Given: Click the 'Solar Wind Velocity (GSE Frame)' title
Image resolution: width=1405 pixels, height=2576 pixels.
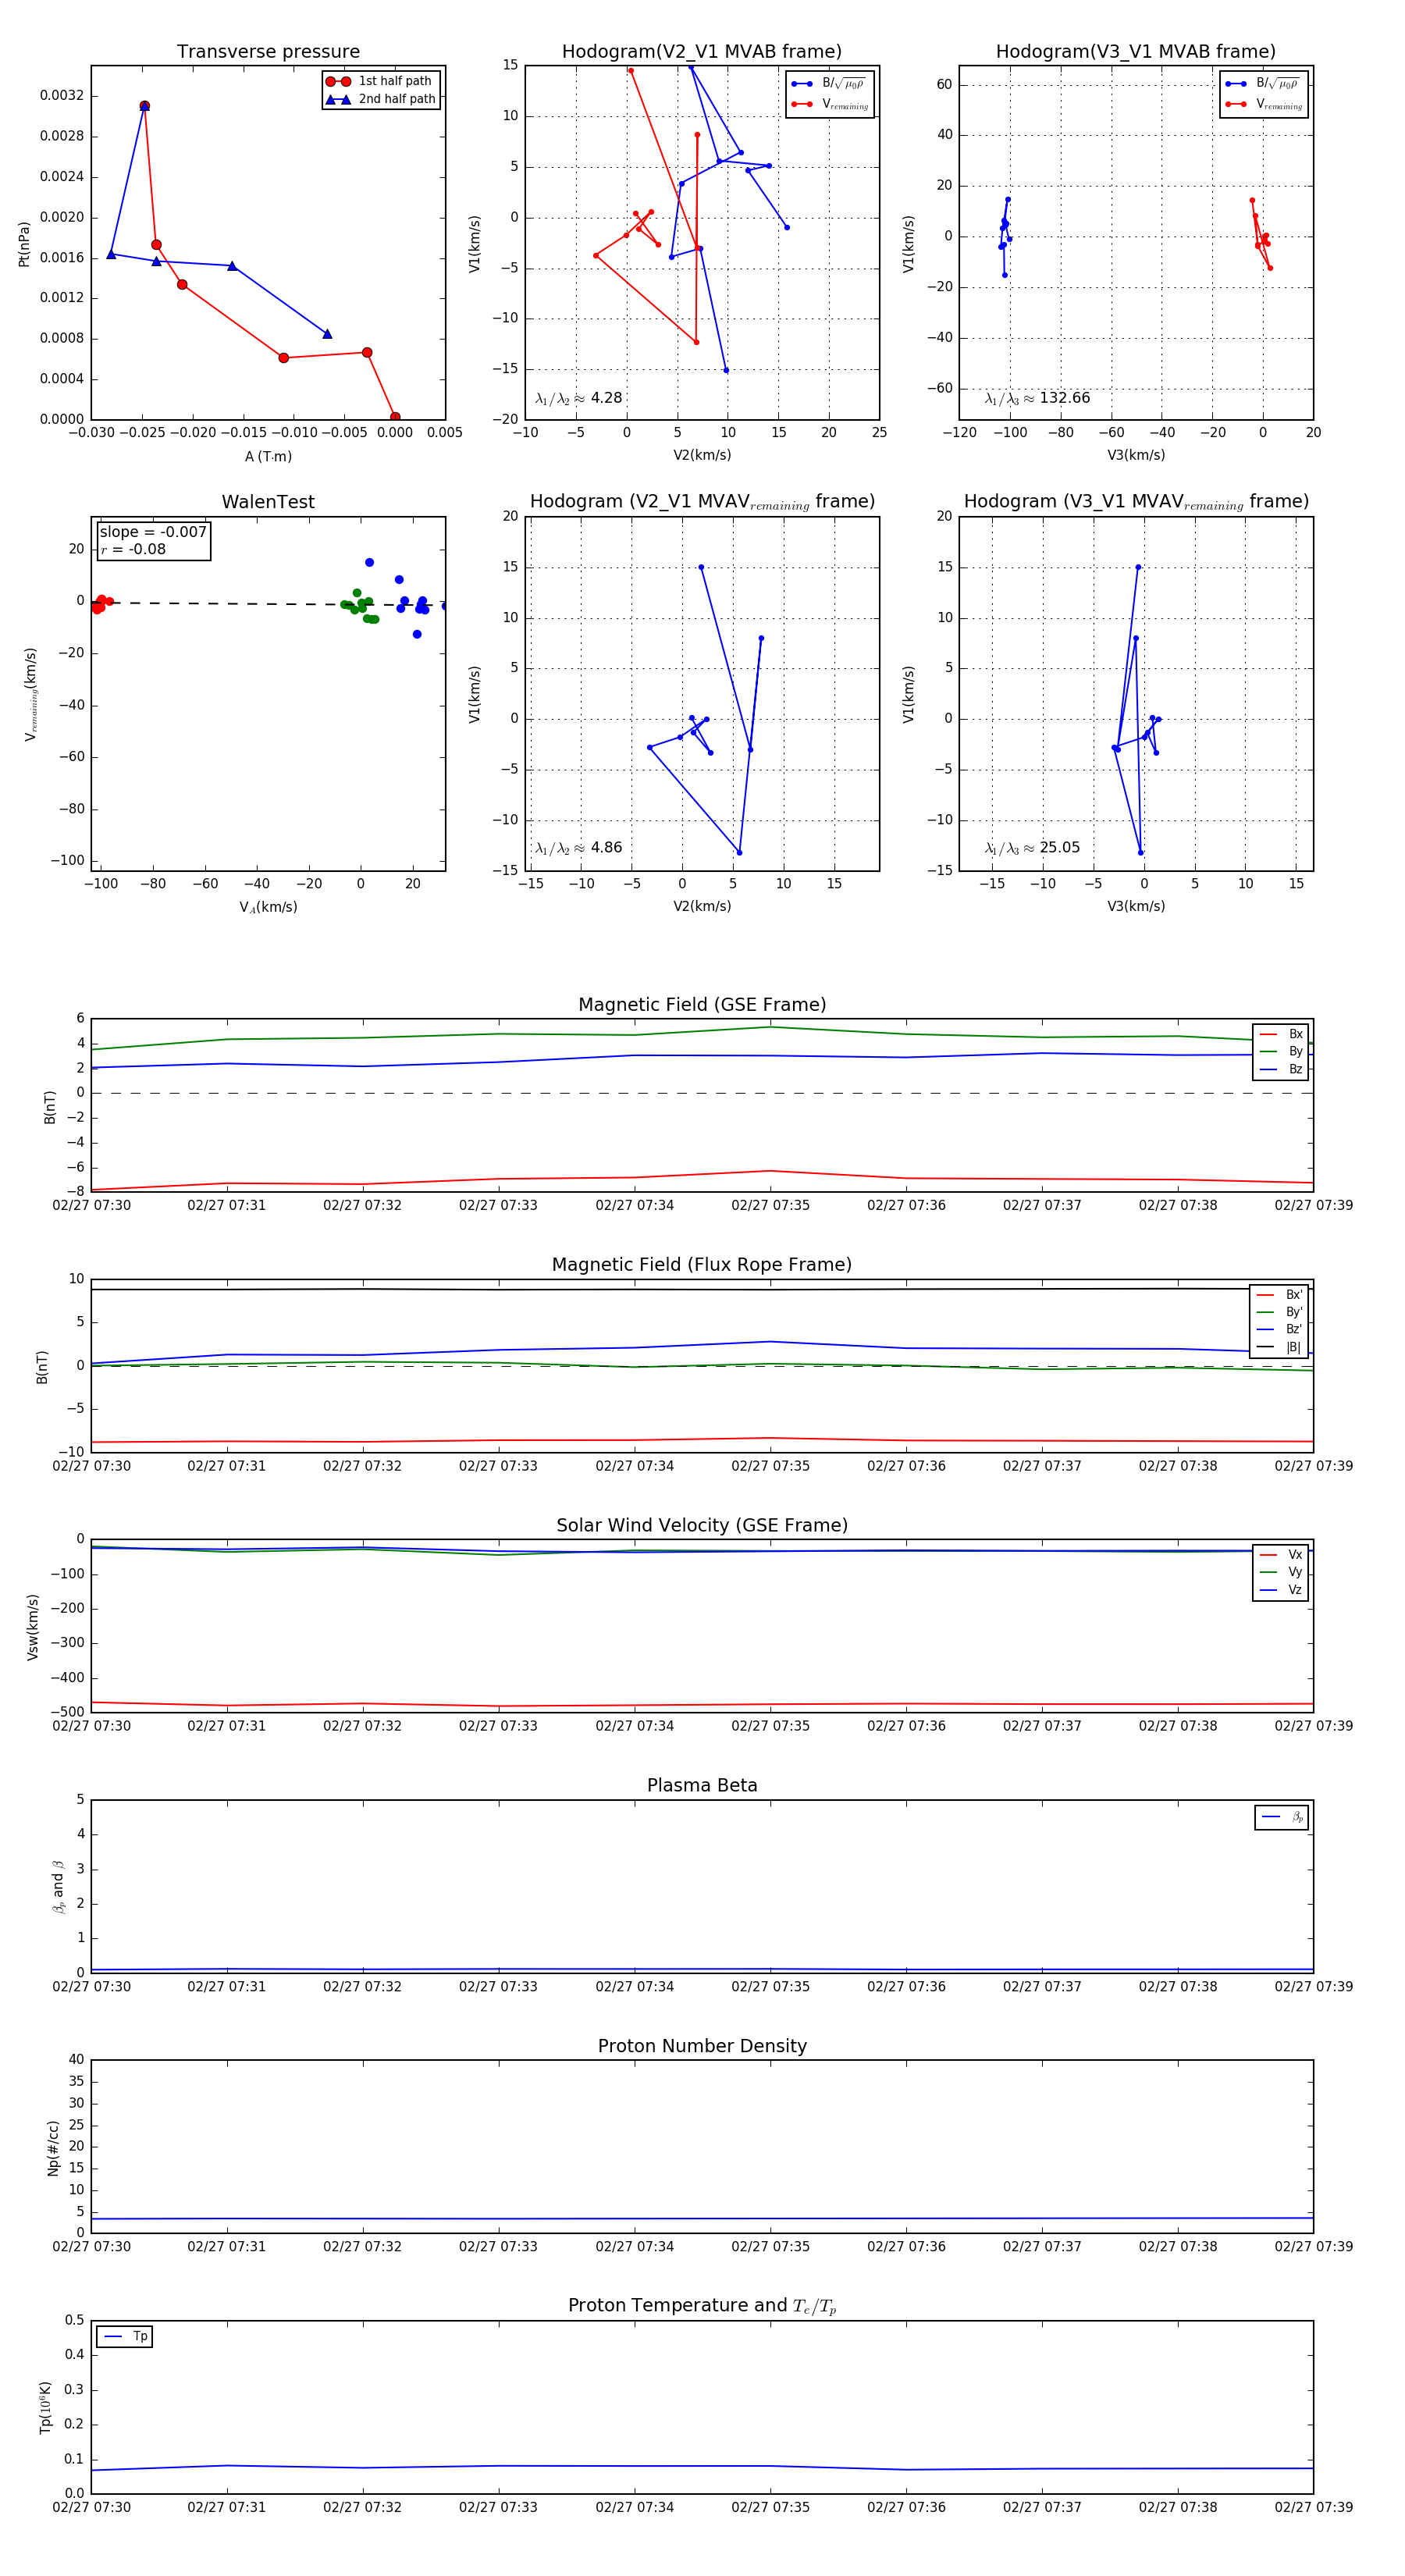Looking at the screenshot, I should click(x=702, y=1526).
